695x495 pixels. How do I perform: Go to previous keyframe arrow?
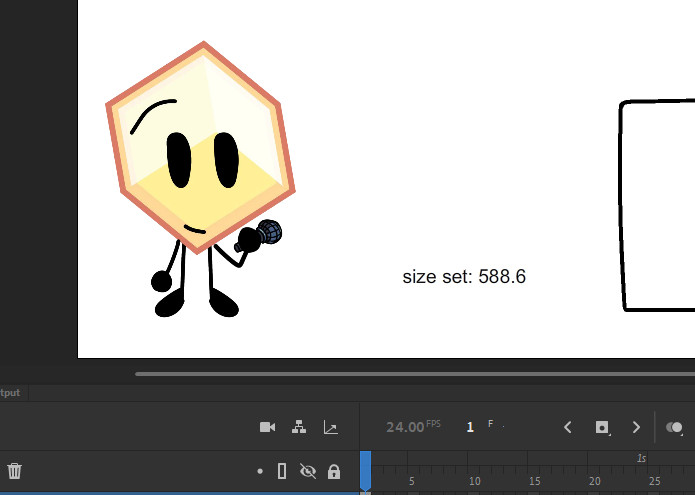pos(567,427)
